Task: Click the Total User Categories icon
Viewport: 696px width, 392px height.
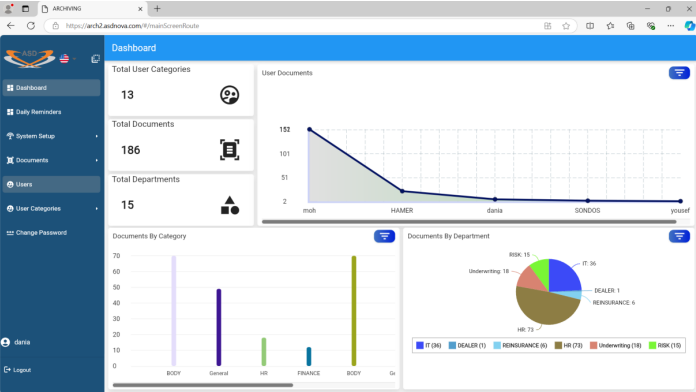Action: pyautogui.click(x=229, y=95)
